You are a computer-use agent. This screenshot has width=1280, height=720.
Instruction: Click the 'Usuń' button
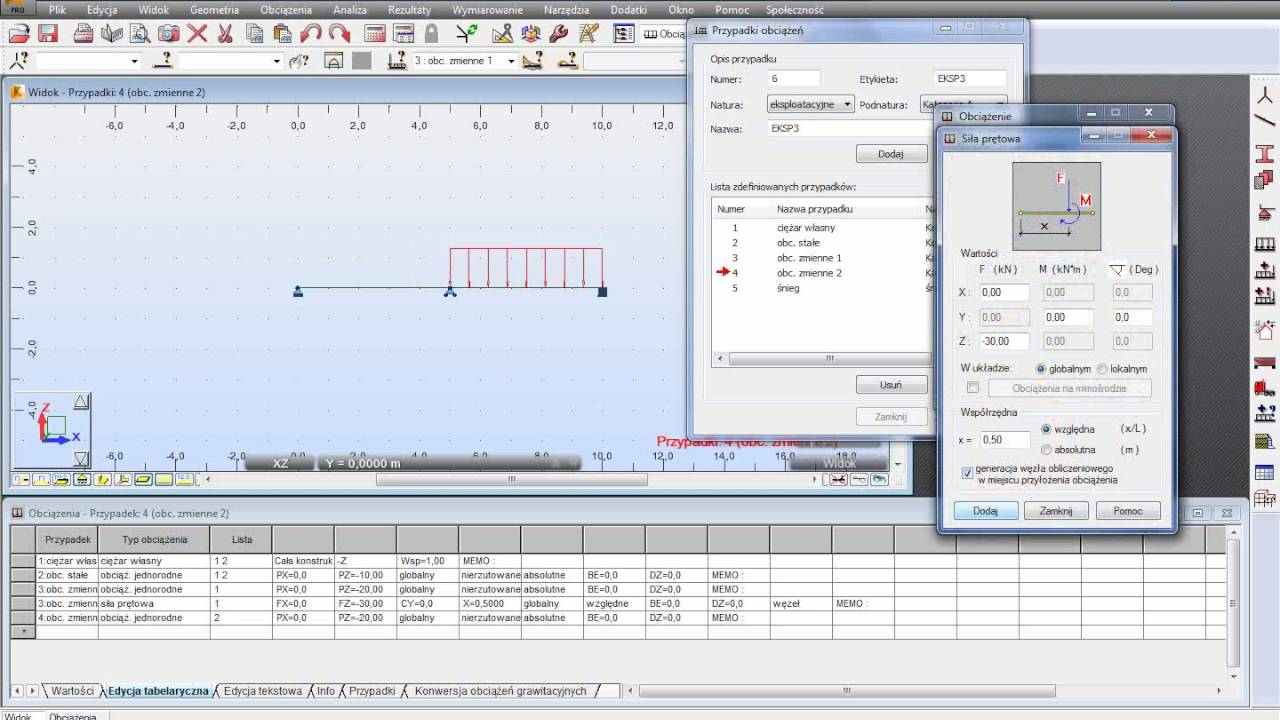tap(890, 385)
